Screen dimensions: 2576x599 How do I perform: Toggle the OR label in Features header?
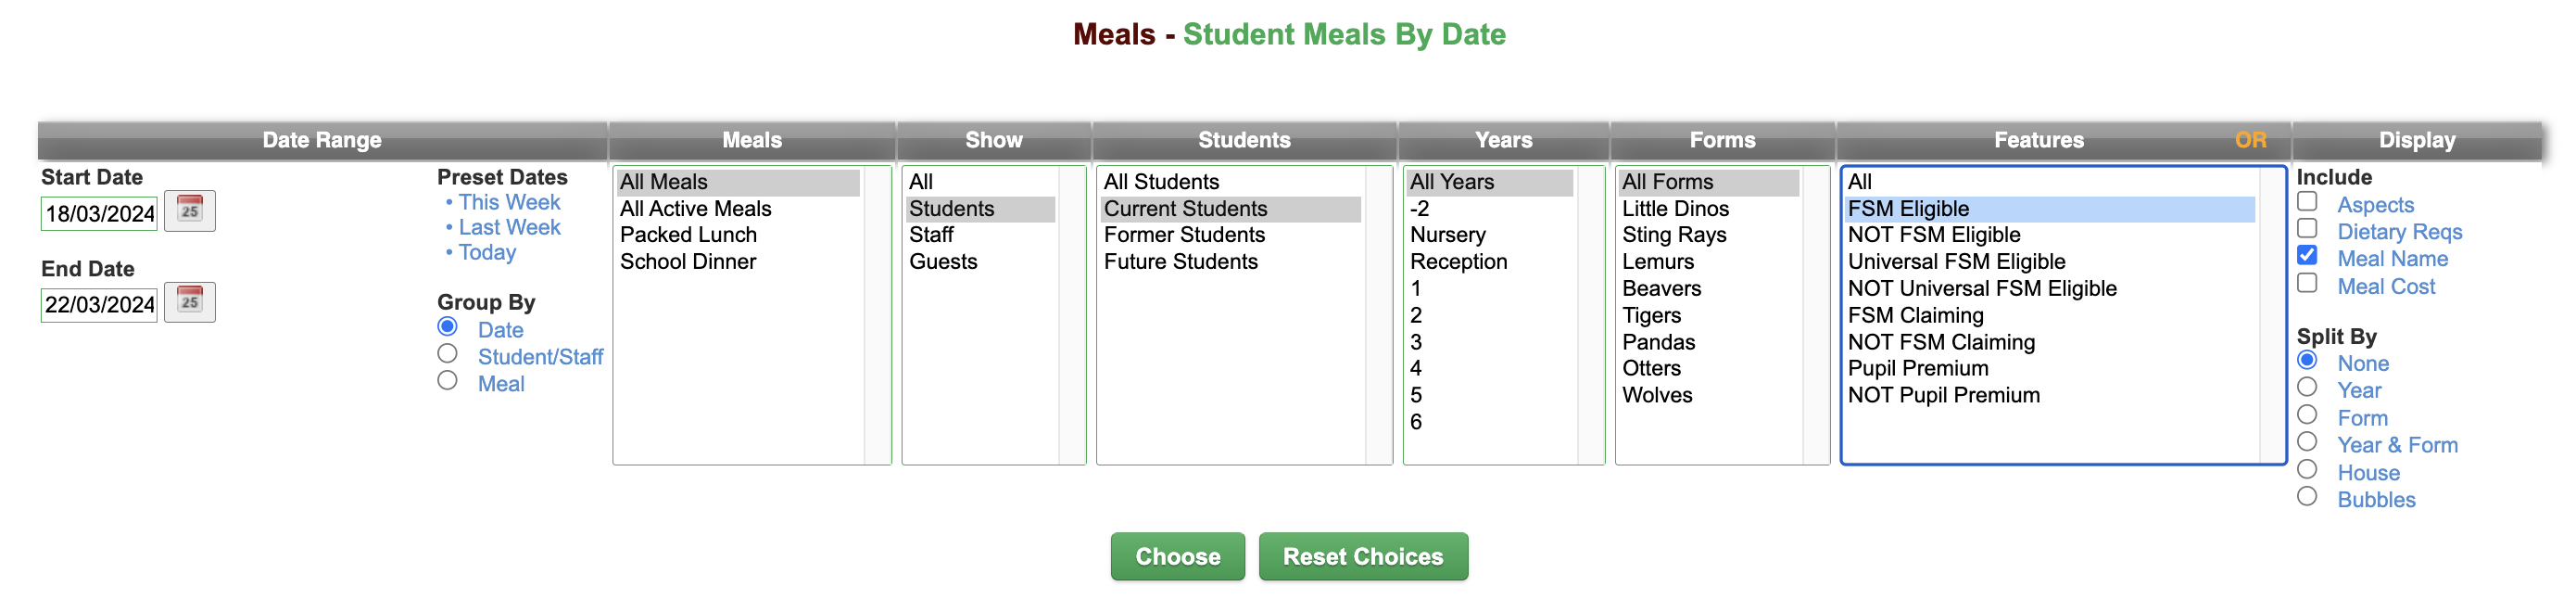coord(2250,140)
